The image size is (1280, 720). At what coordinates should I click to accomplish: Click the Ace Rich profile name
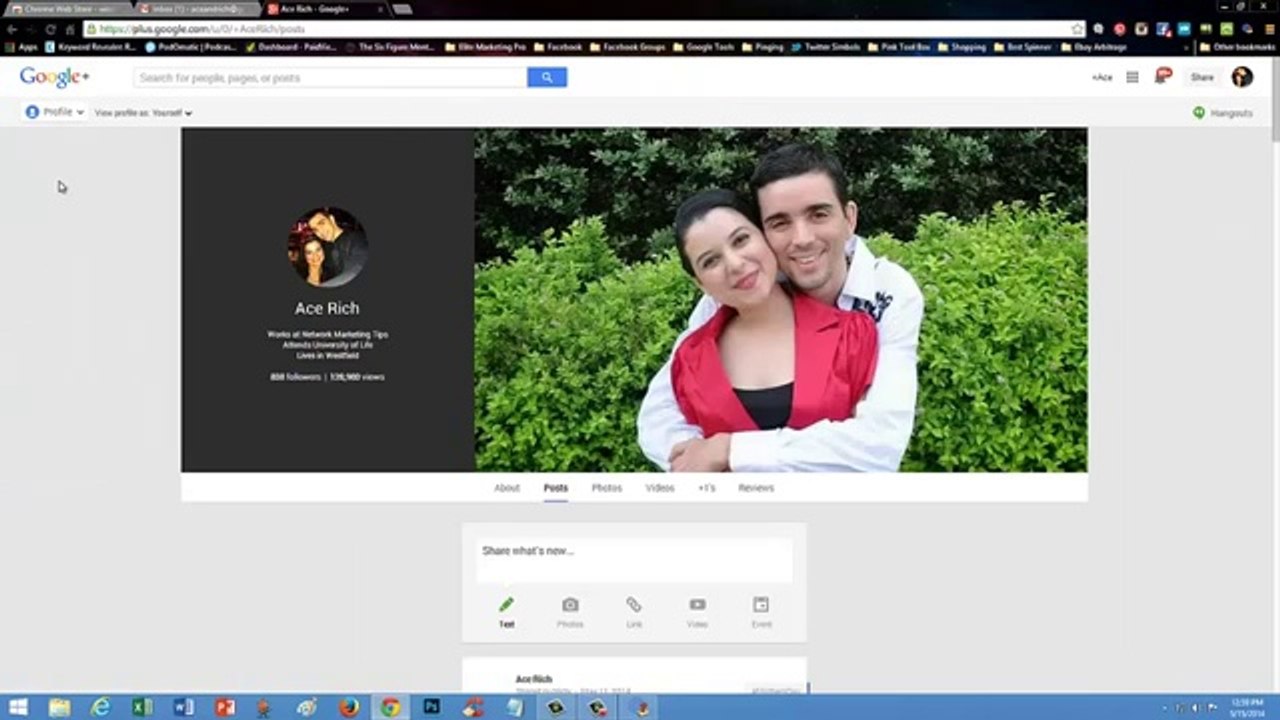pos(327,308)
